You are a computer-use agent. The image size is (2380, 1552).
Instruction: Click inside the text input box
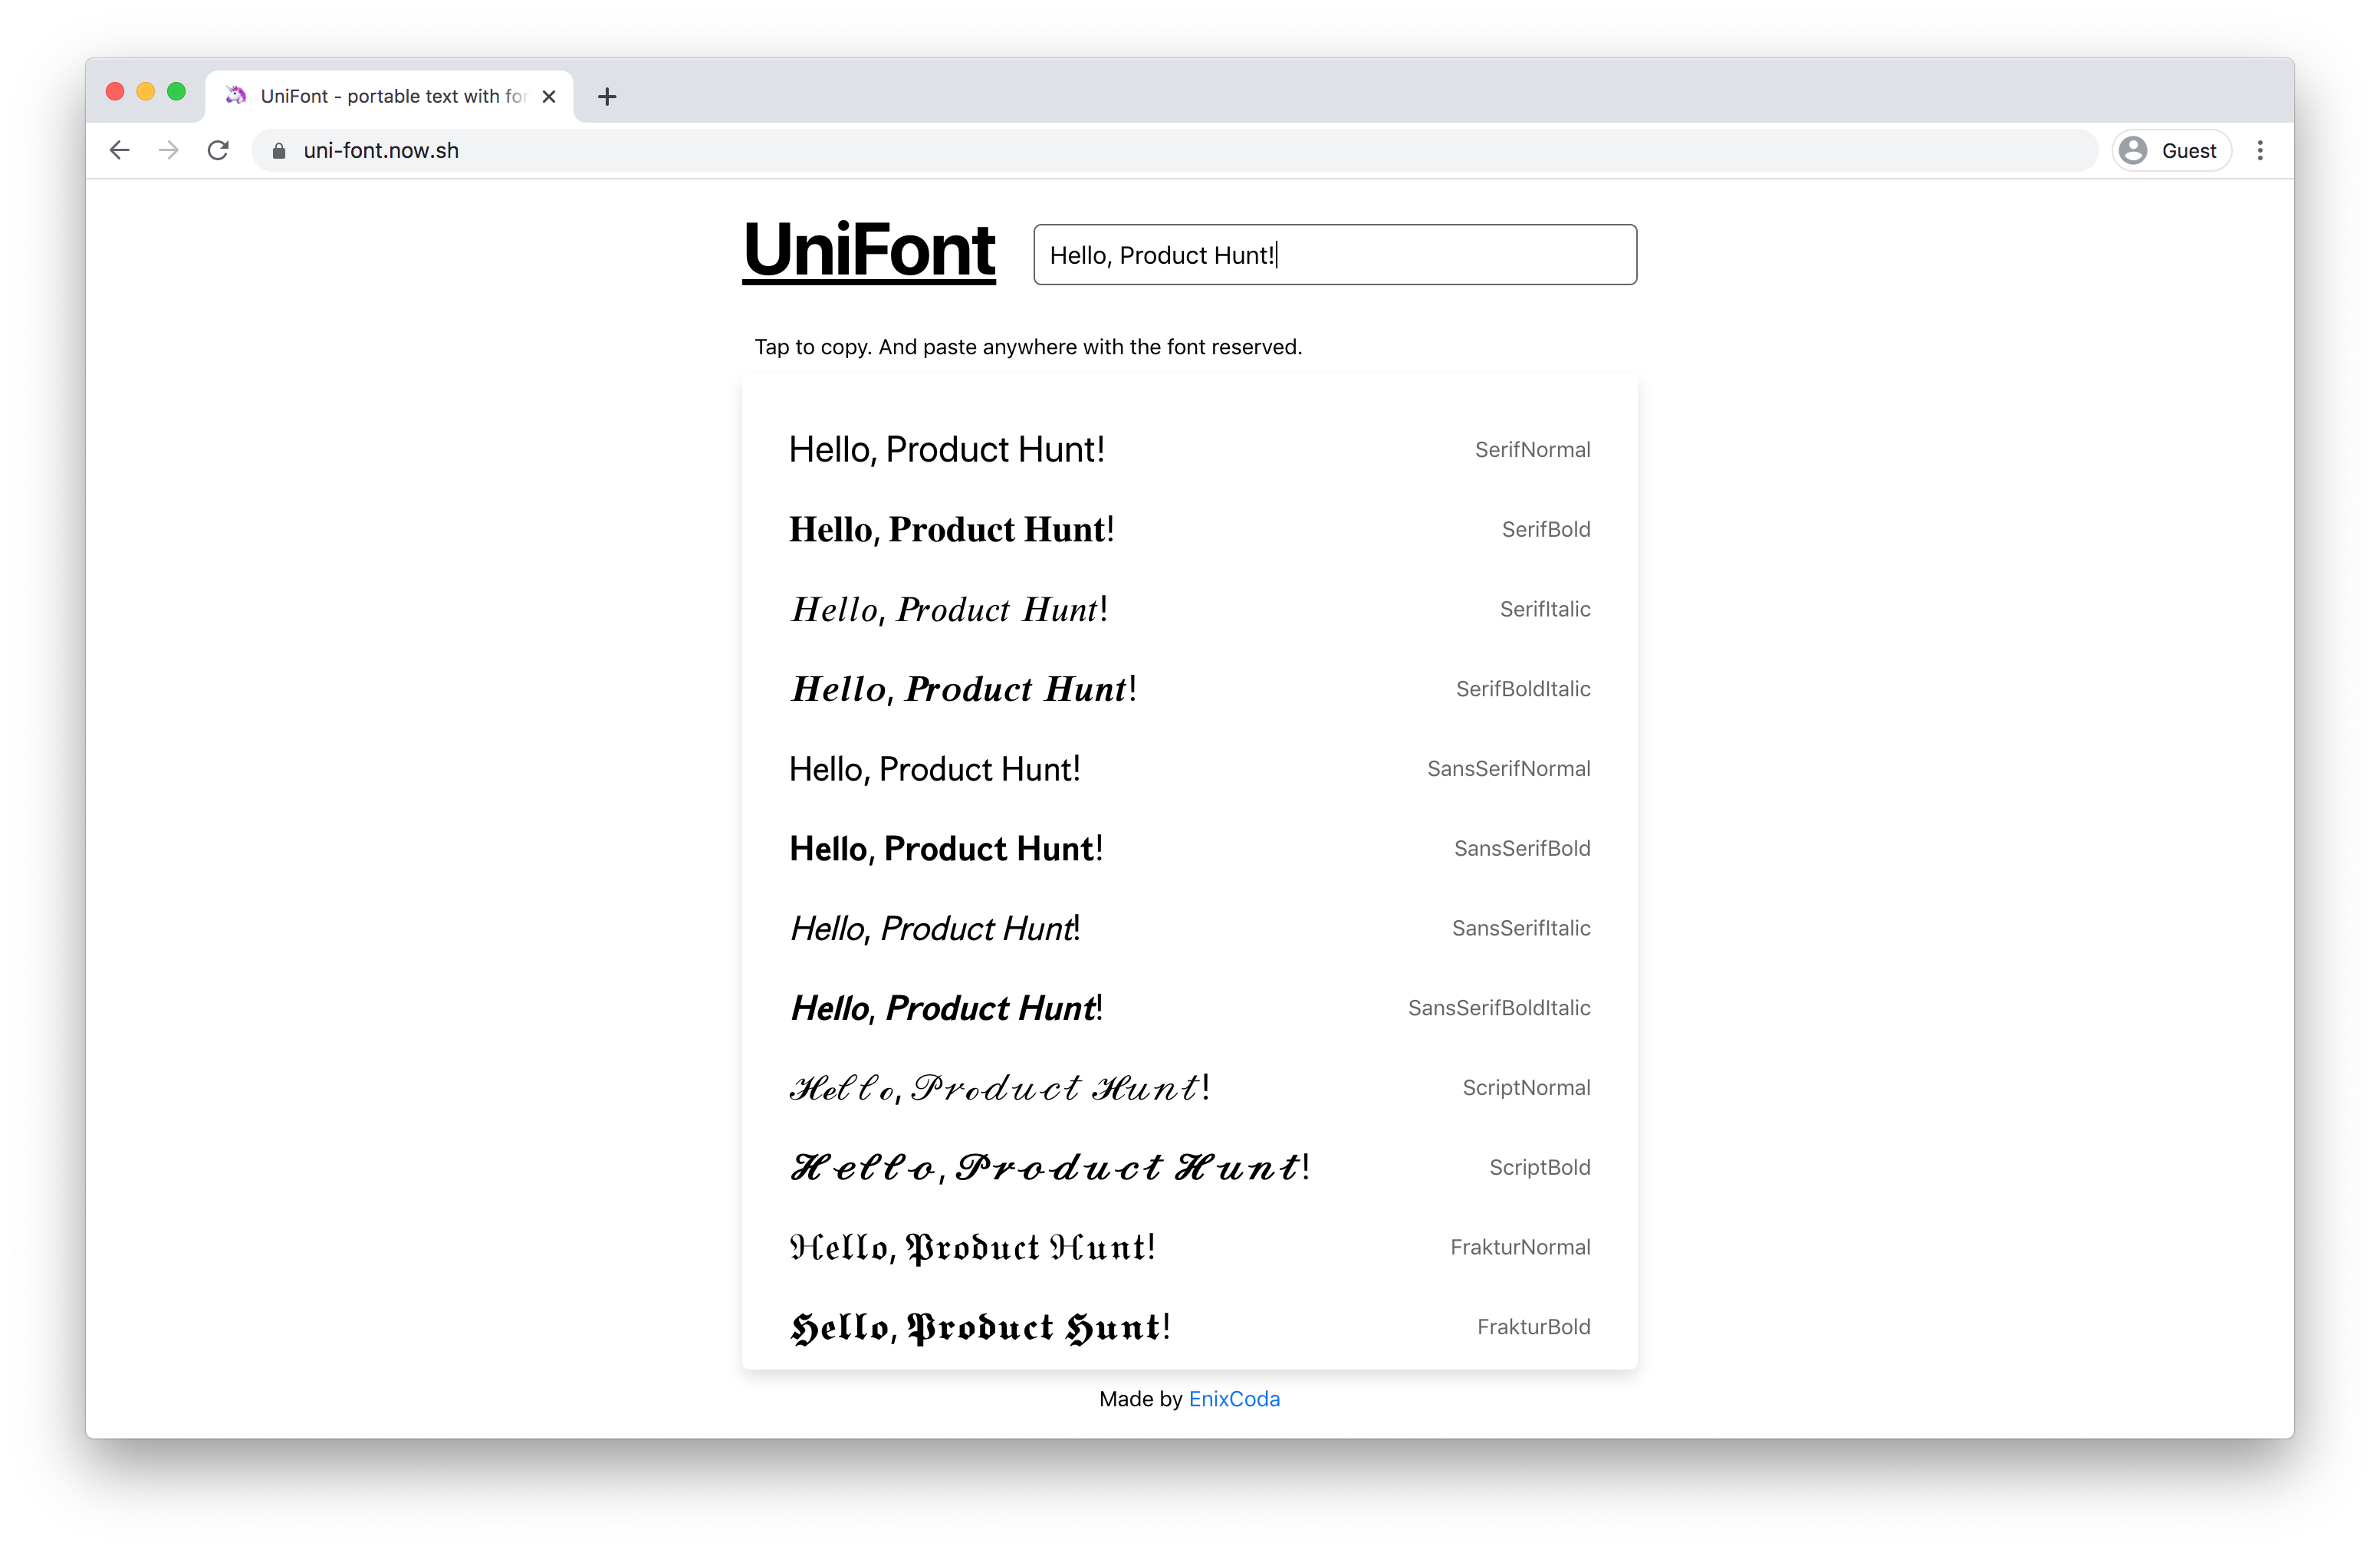pyautogui.click(x=1334, y=255)
